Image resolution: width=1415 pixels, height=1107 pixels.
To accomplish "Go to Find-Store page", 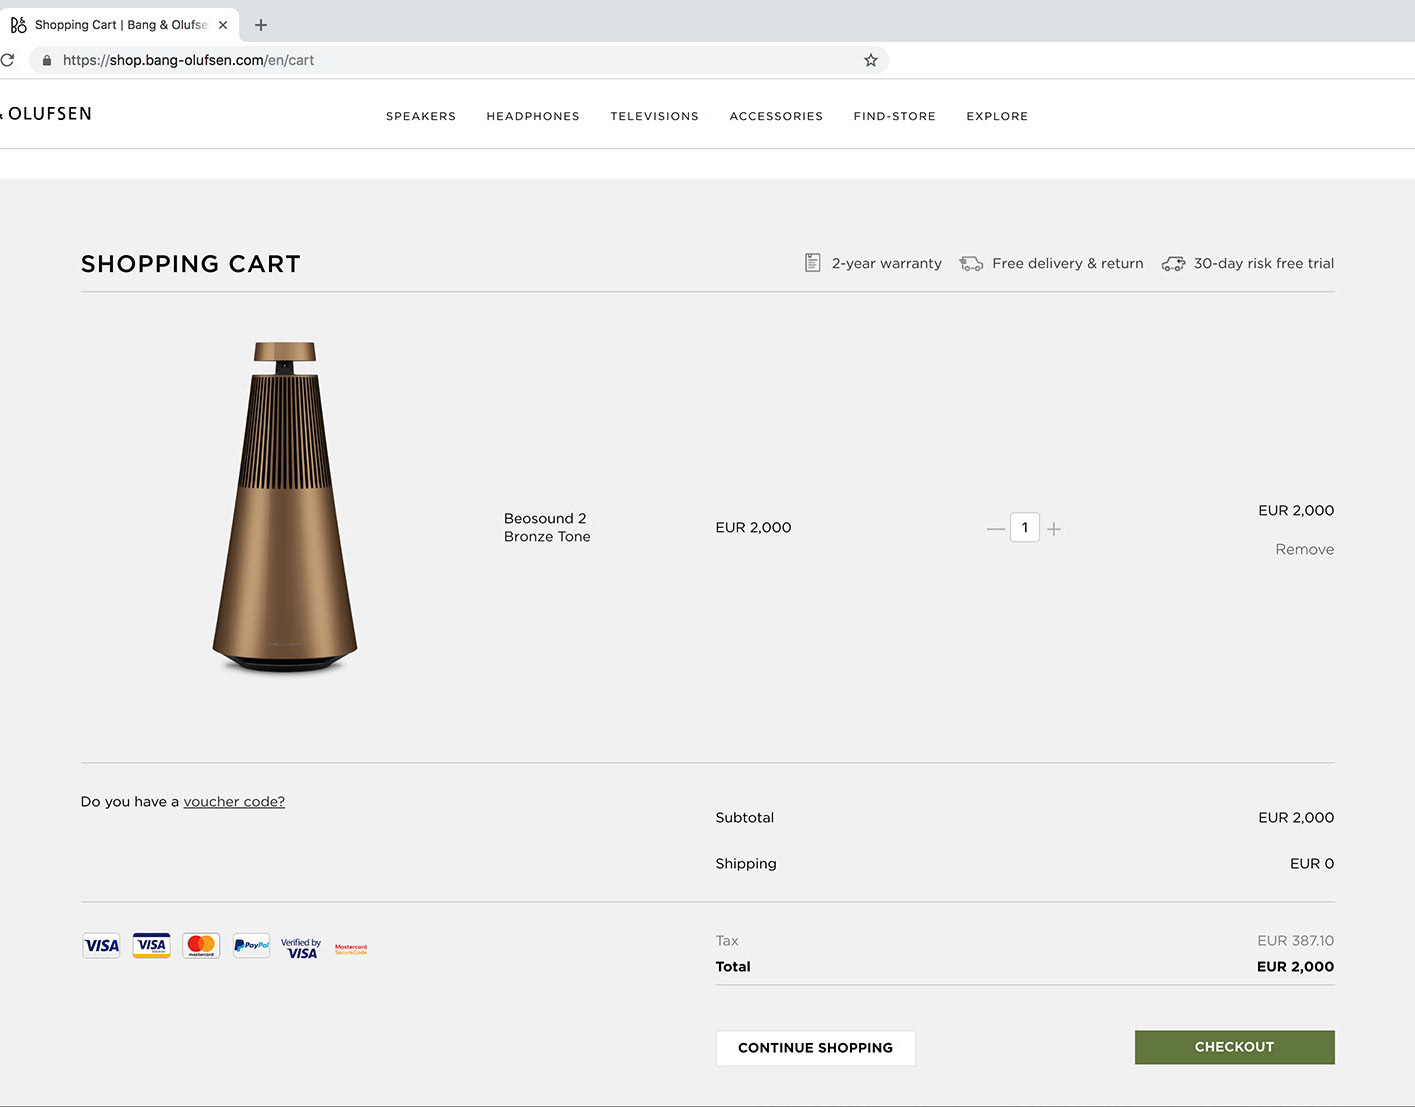I will (x=895, y=116).
